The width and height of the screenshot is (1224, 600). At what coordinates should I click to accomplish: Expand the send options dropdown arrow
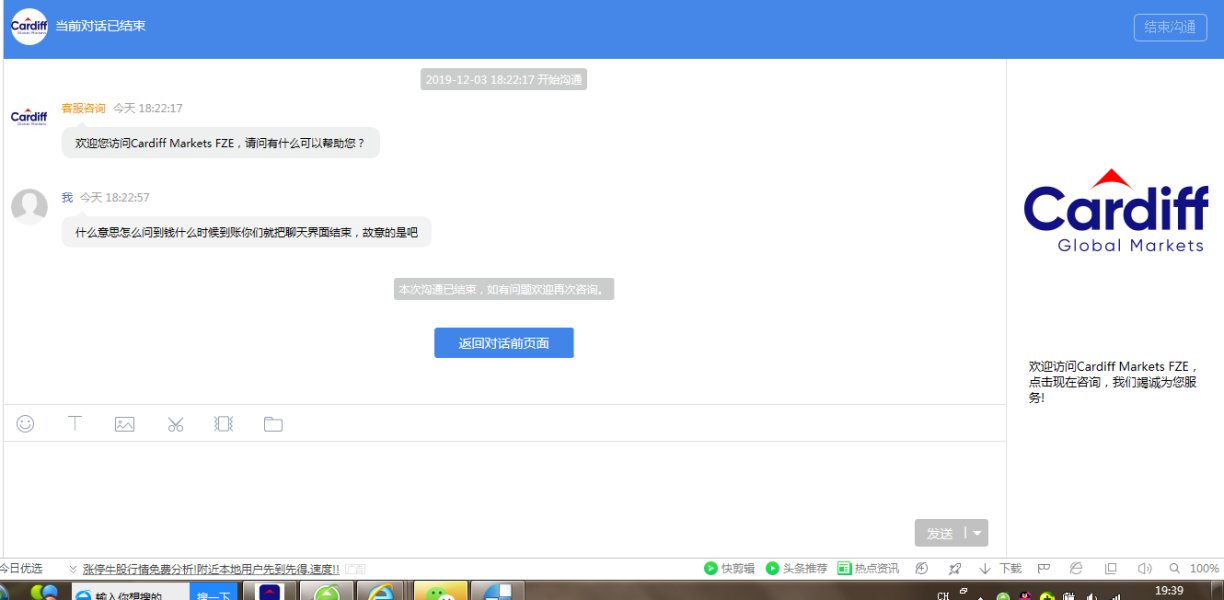click(x=977, y=533)
